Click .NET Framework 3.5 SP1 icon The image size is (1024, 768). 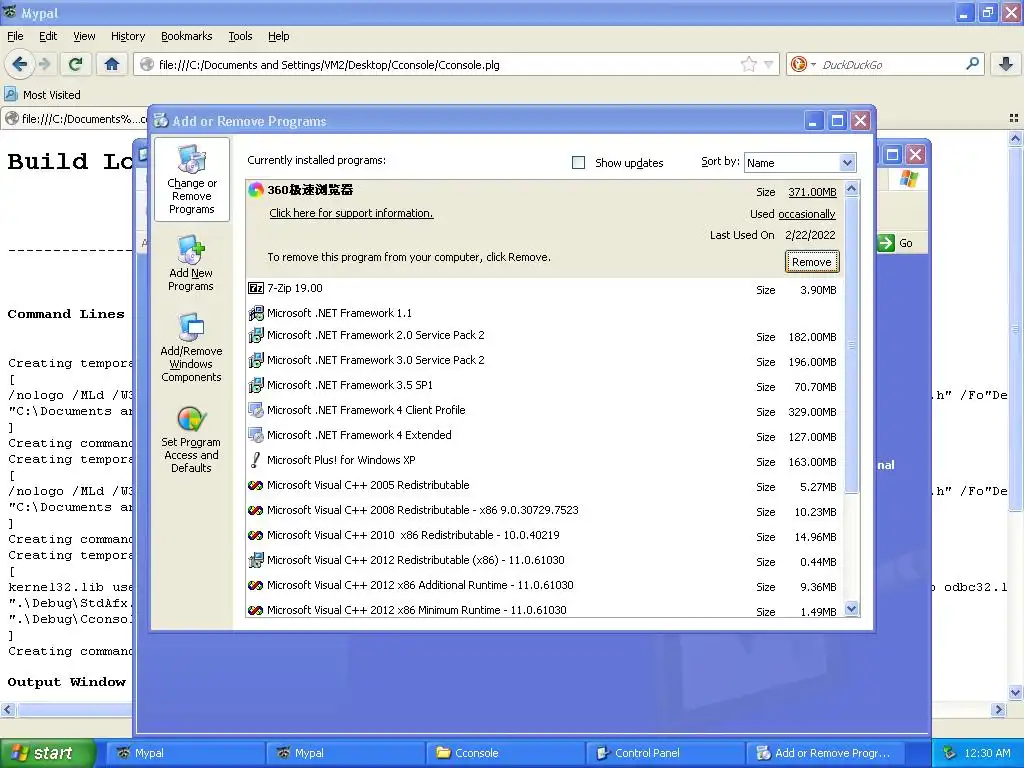[x=256, y=385]
